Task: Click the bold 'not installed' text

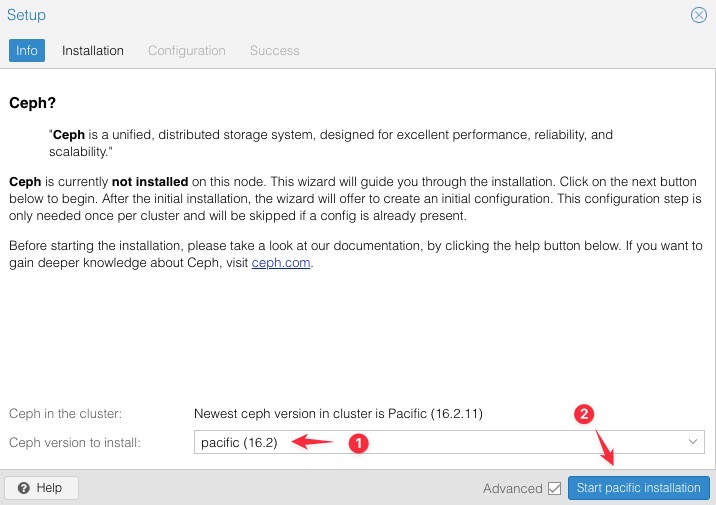Action: [x=150, y=182]
